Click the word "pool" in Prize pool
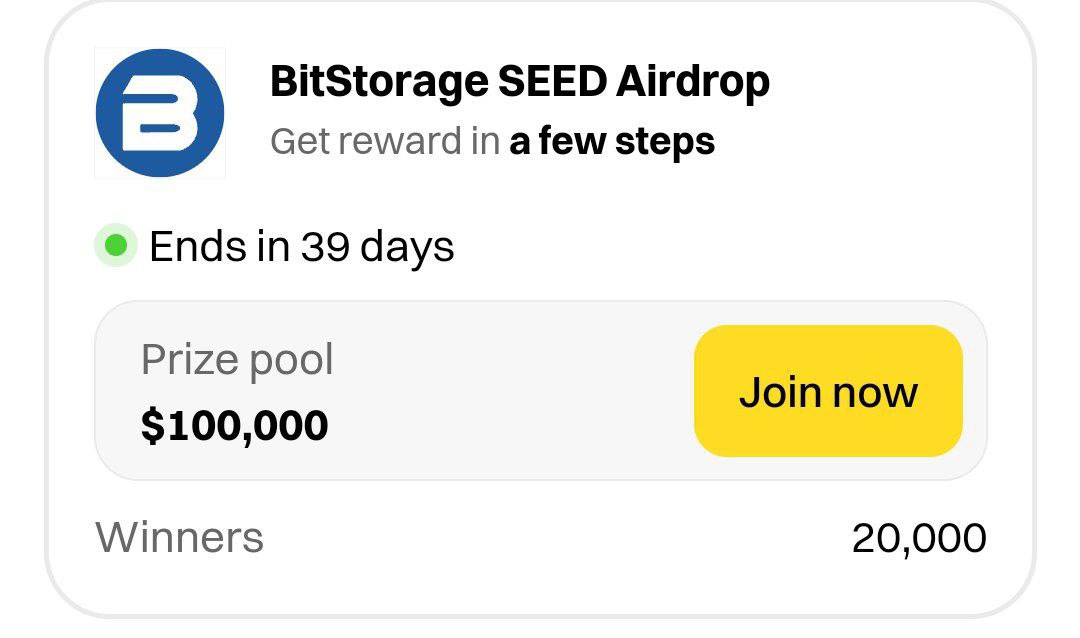 click(x=291, y=361)
